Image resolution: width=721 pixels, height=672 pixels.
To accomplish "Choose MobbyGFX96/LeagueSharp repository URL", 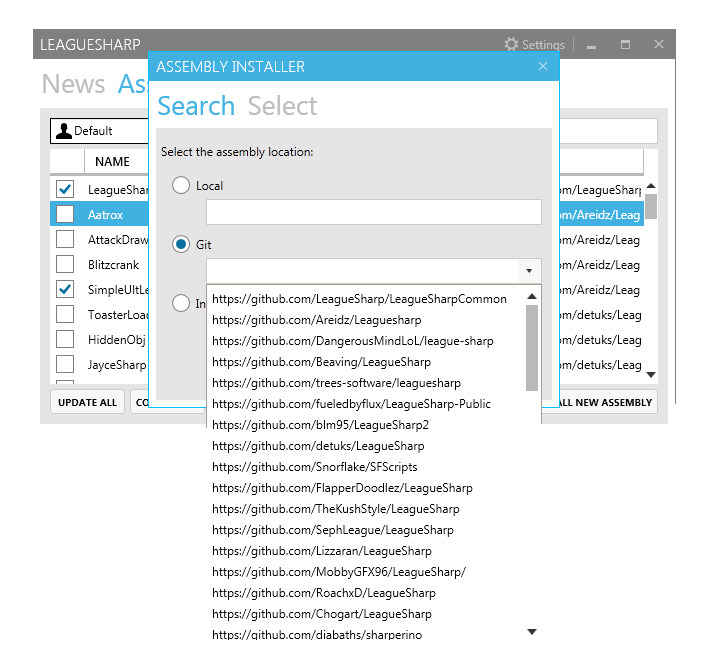I will (339, 572).
